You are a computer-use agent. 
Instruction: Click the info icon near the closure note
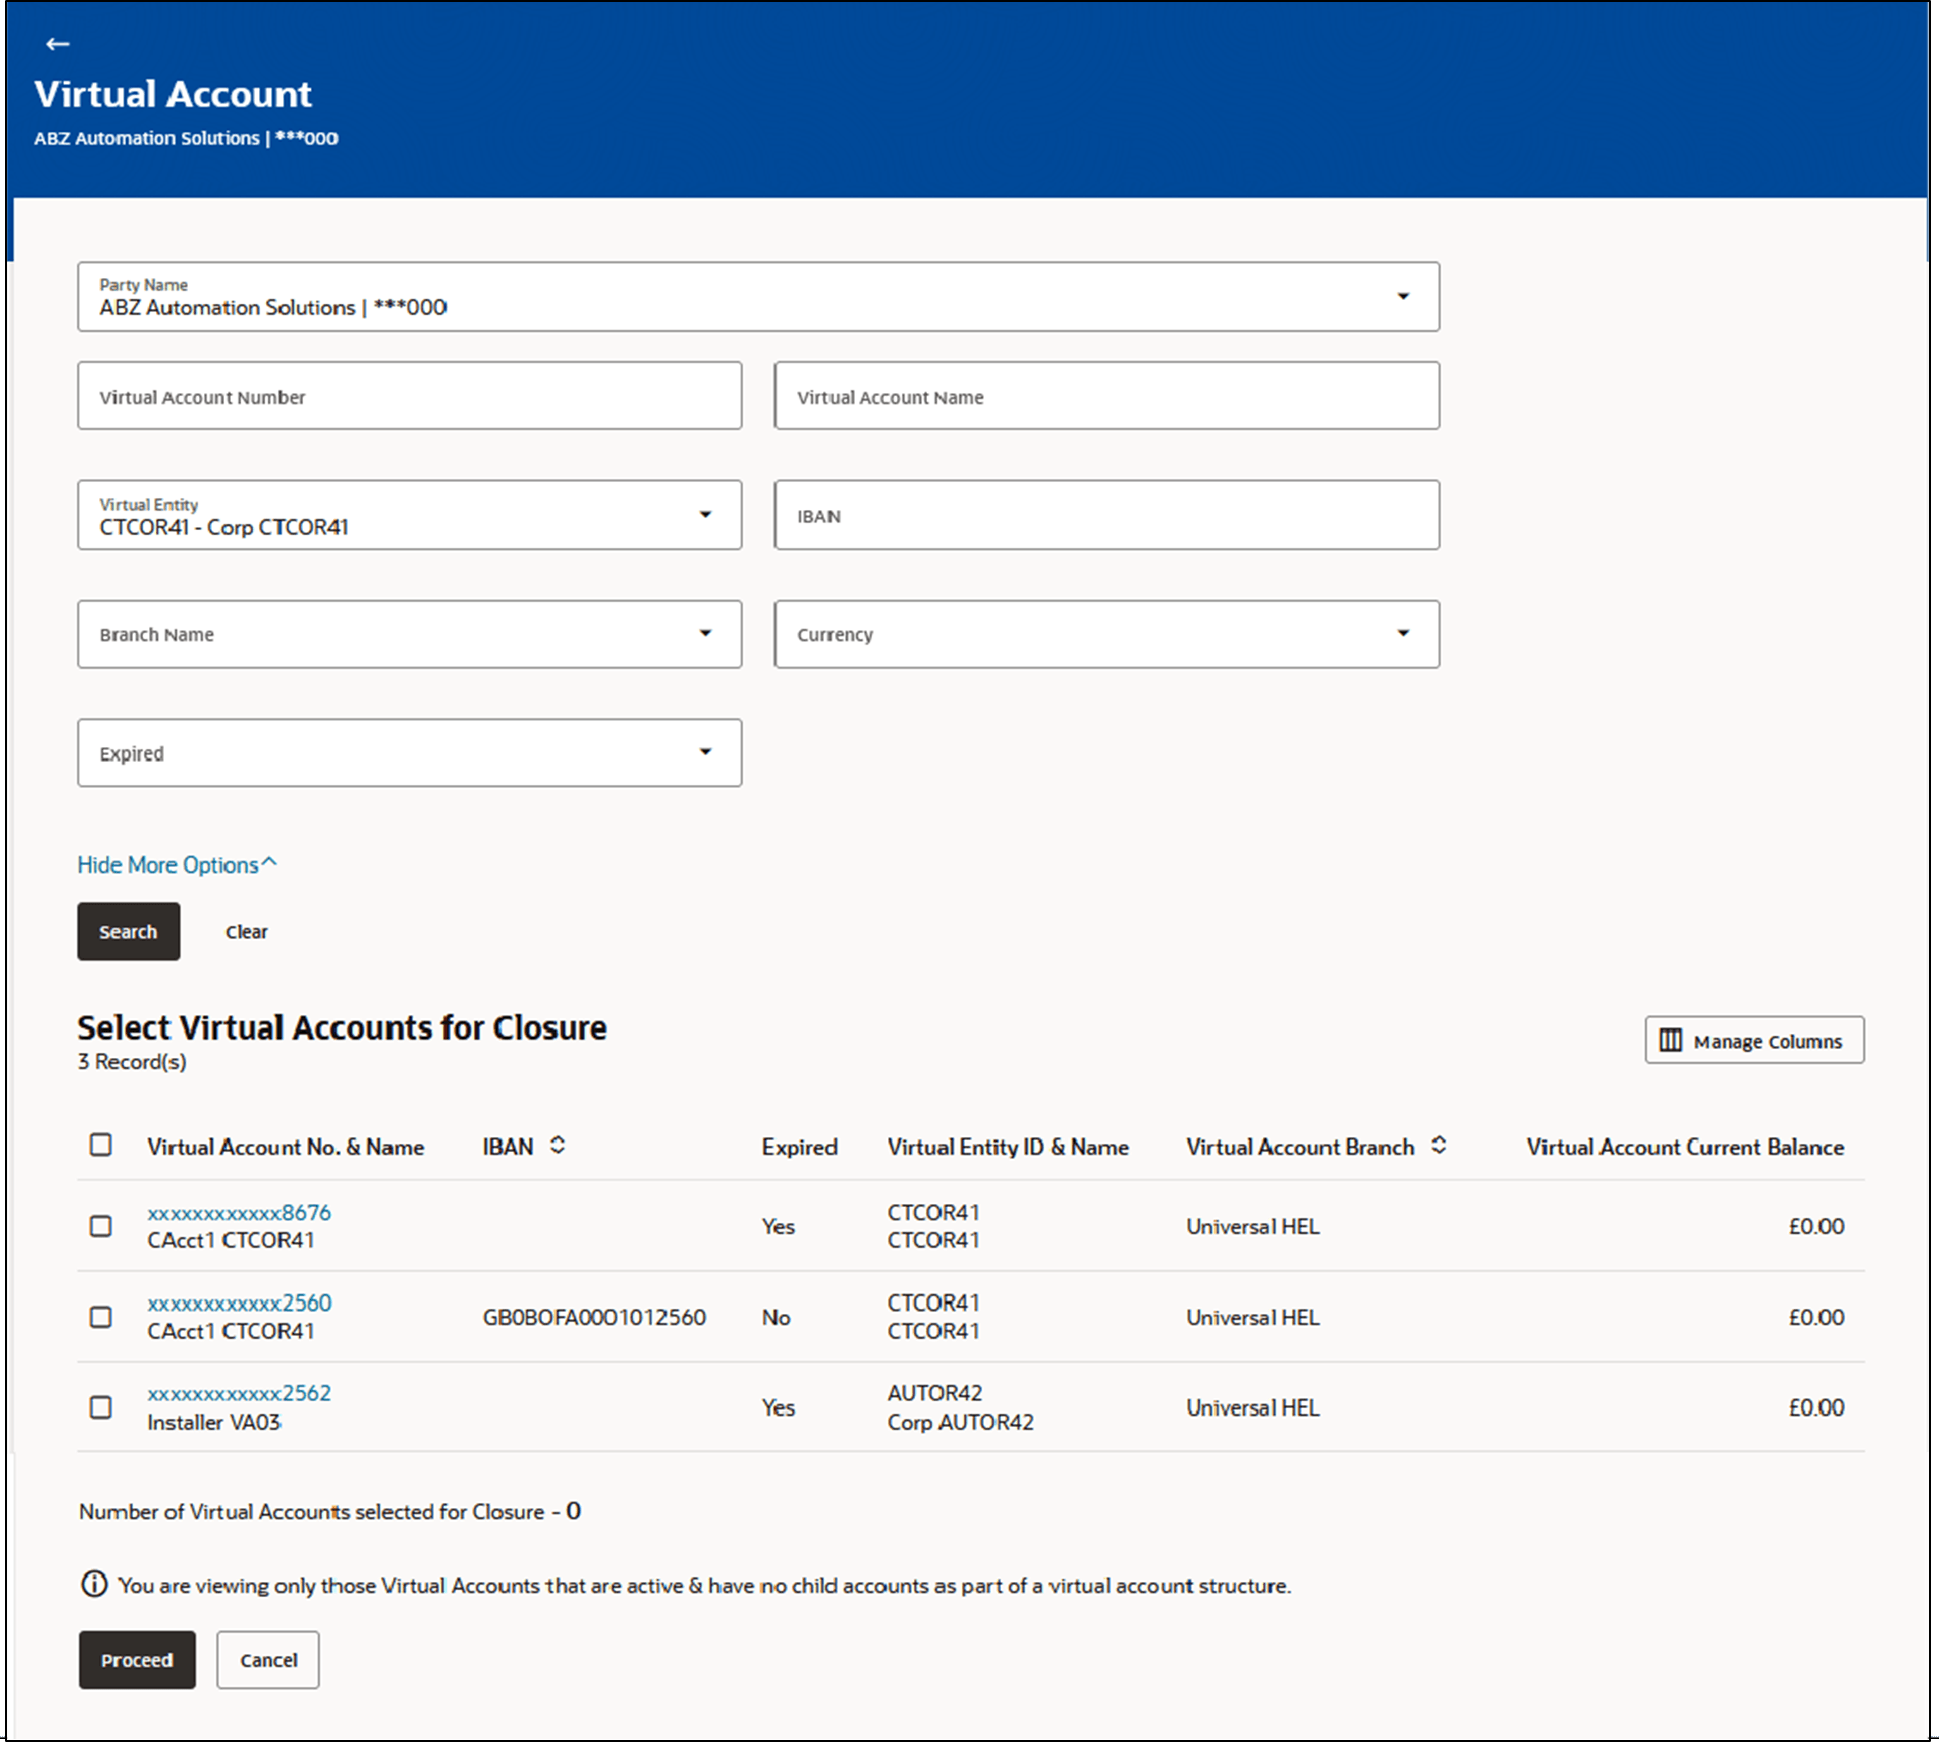pyautogui.click(x=93, y=1585)
